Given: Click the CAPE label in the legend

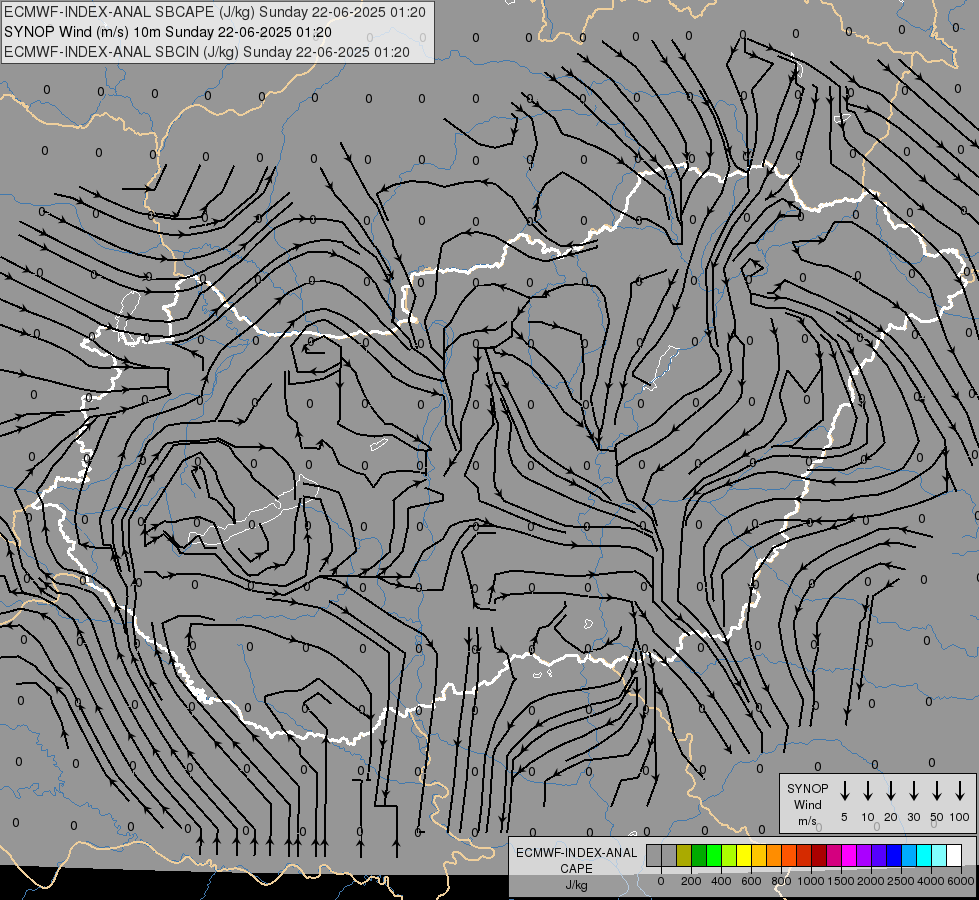Looking at the screenshot, I should (x=576, y=869).
